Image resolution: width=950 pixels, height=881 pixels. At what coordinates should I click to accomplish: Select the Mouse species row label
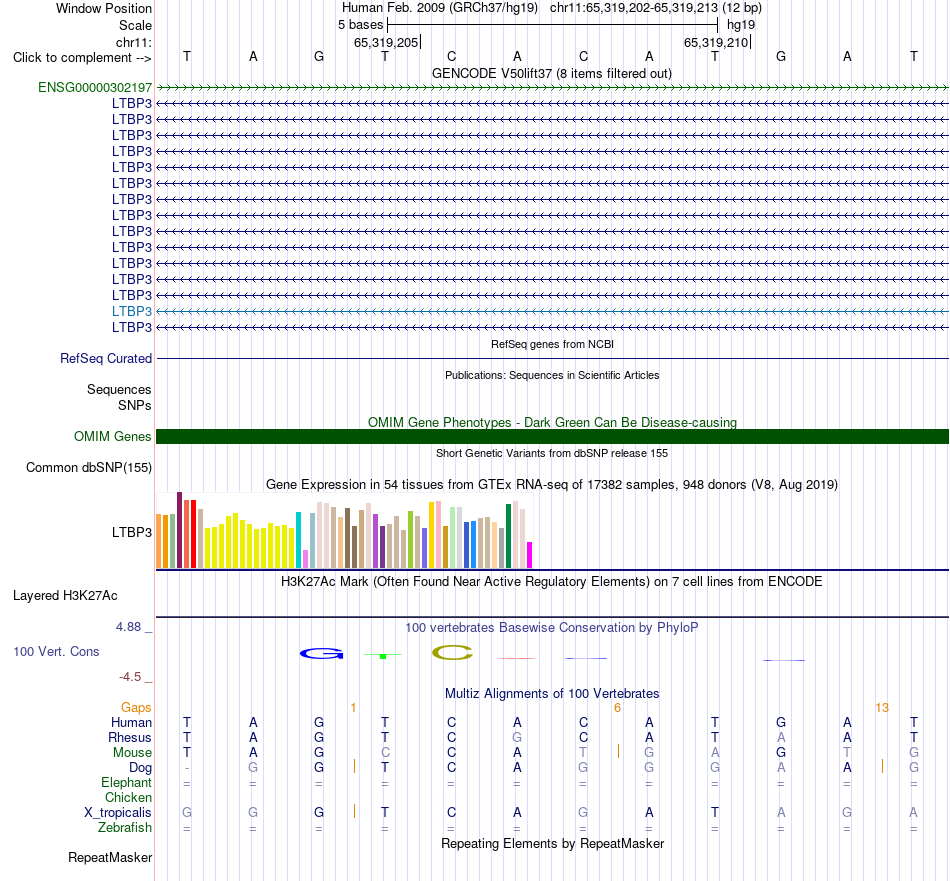tap(132, 753)
